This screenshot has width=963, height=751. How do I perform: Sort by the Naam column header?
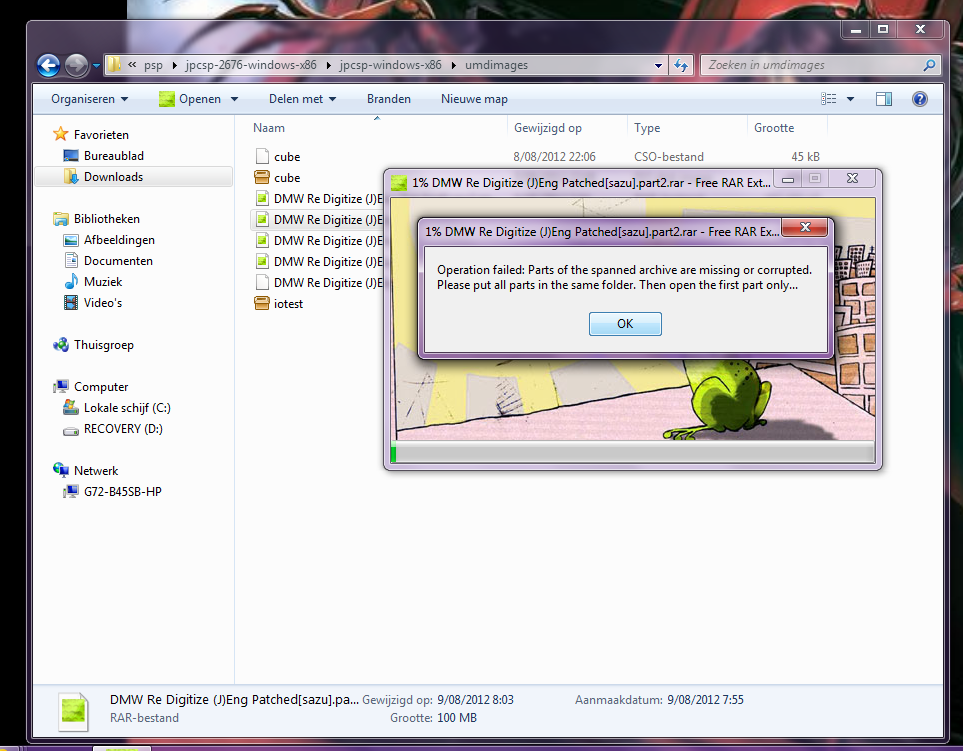269,128
